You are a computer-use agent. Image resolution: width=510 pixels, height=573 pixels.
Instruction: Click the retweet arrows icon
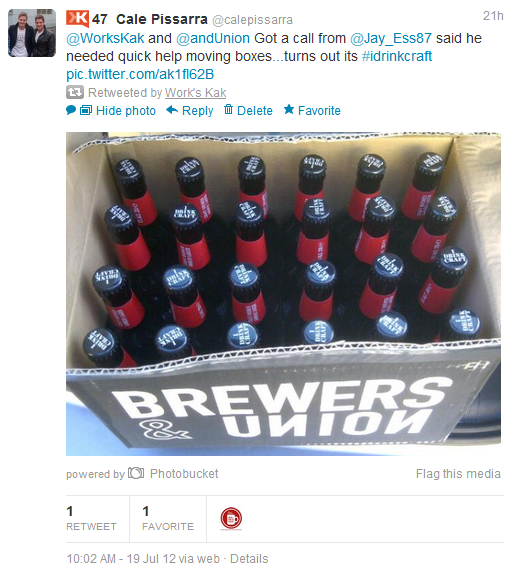tap(75, 92)
